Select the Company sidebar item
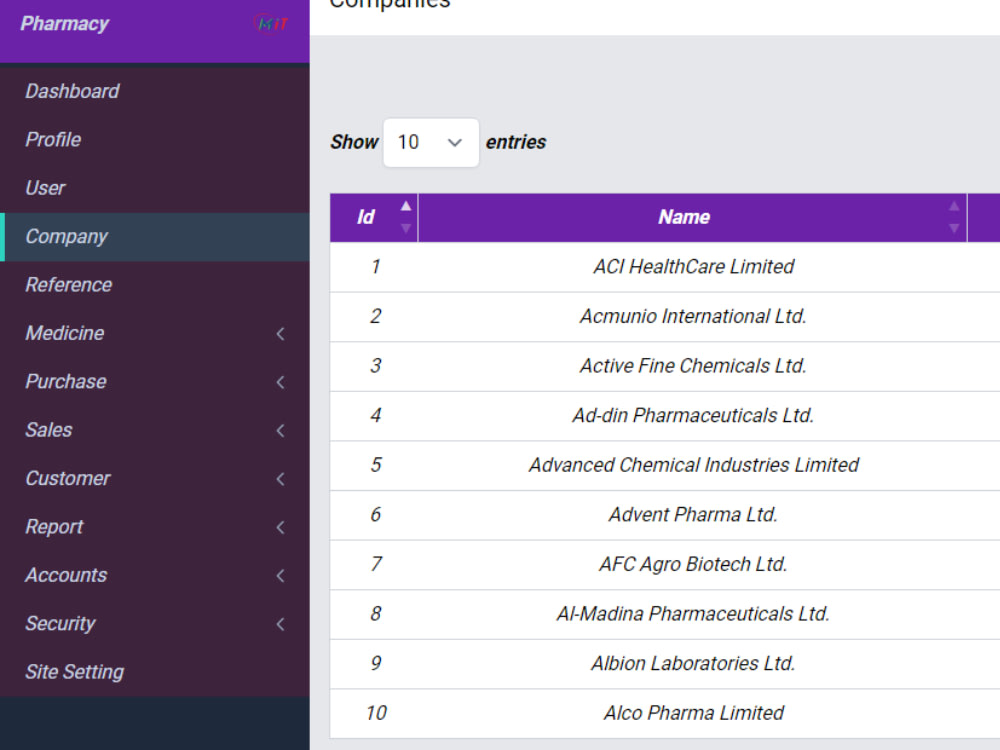 [155, 237]
